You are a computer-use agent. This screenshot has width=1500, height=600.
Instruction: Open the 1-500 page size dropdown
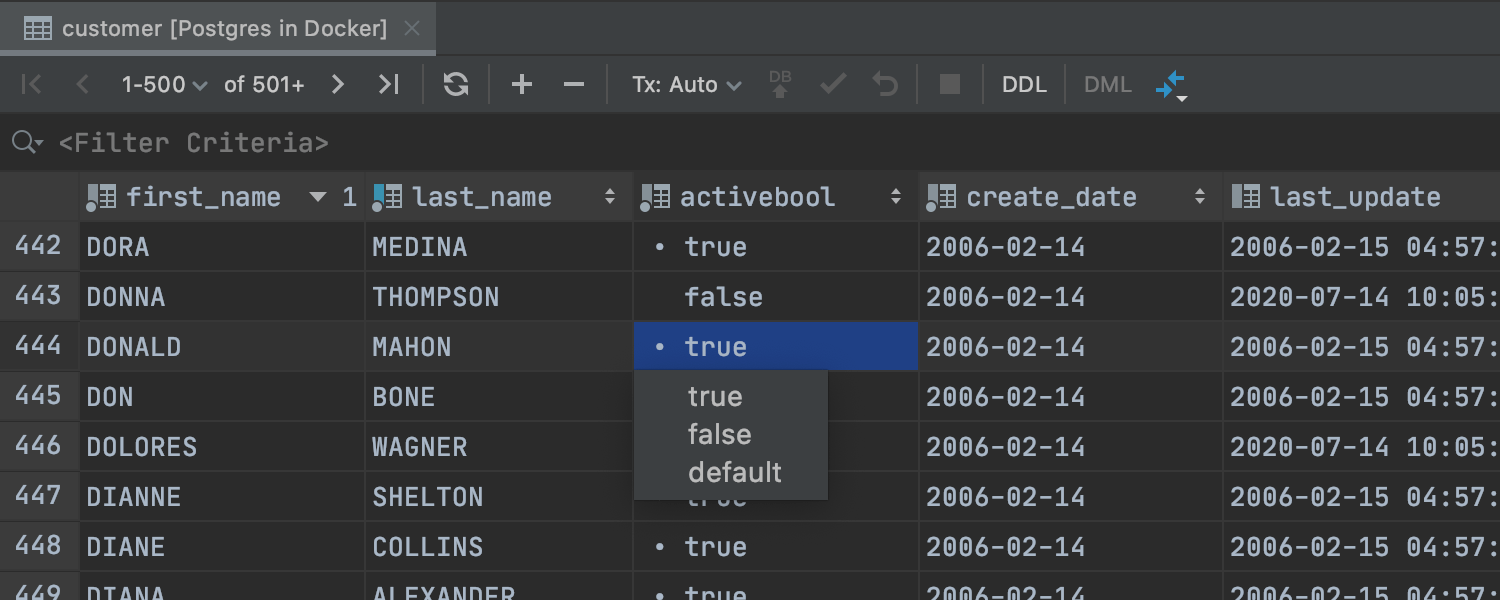coord(164,85)
